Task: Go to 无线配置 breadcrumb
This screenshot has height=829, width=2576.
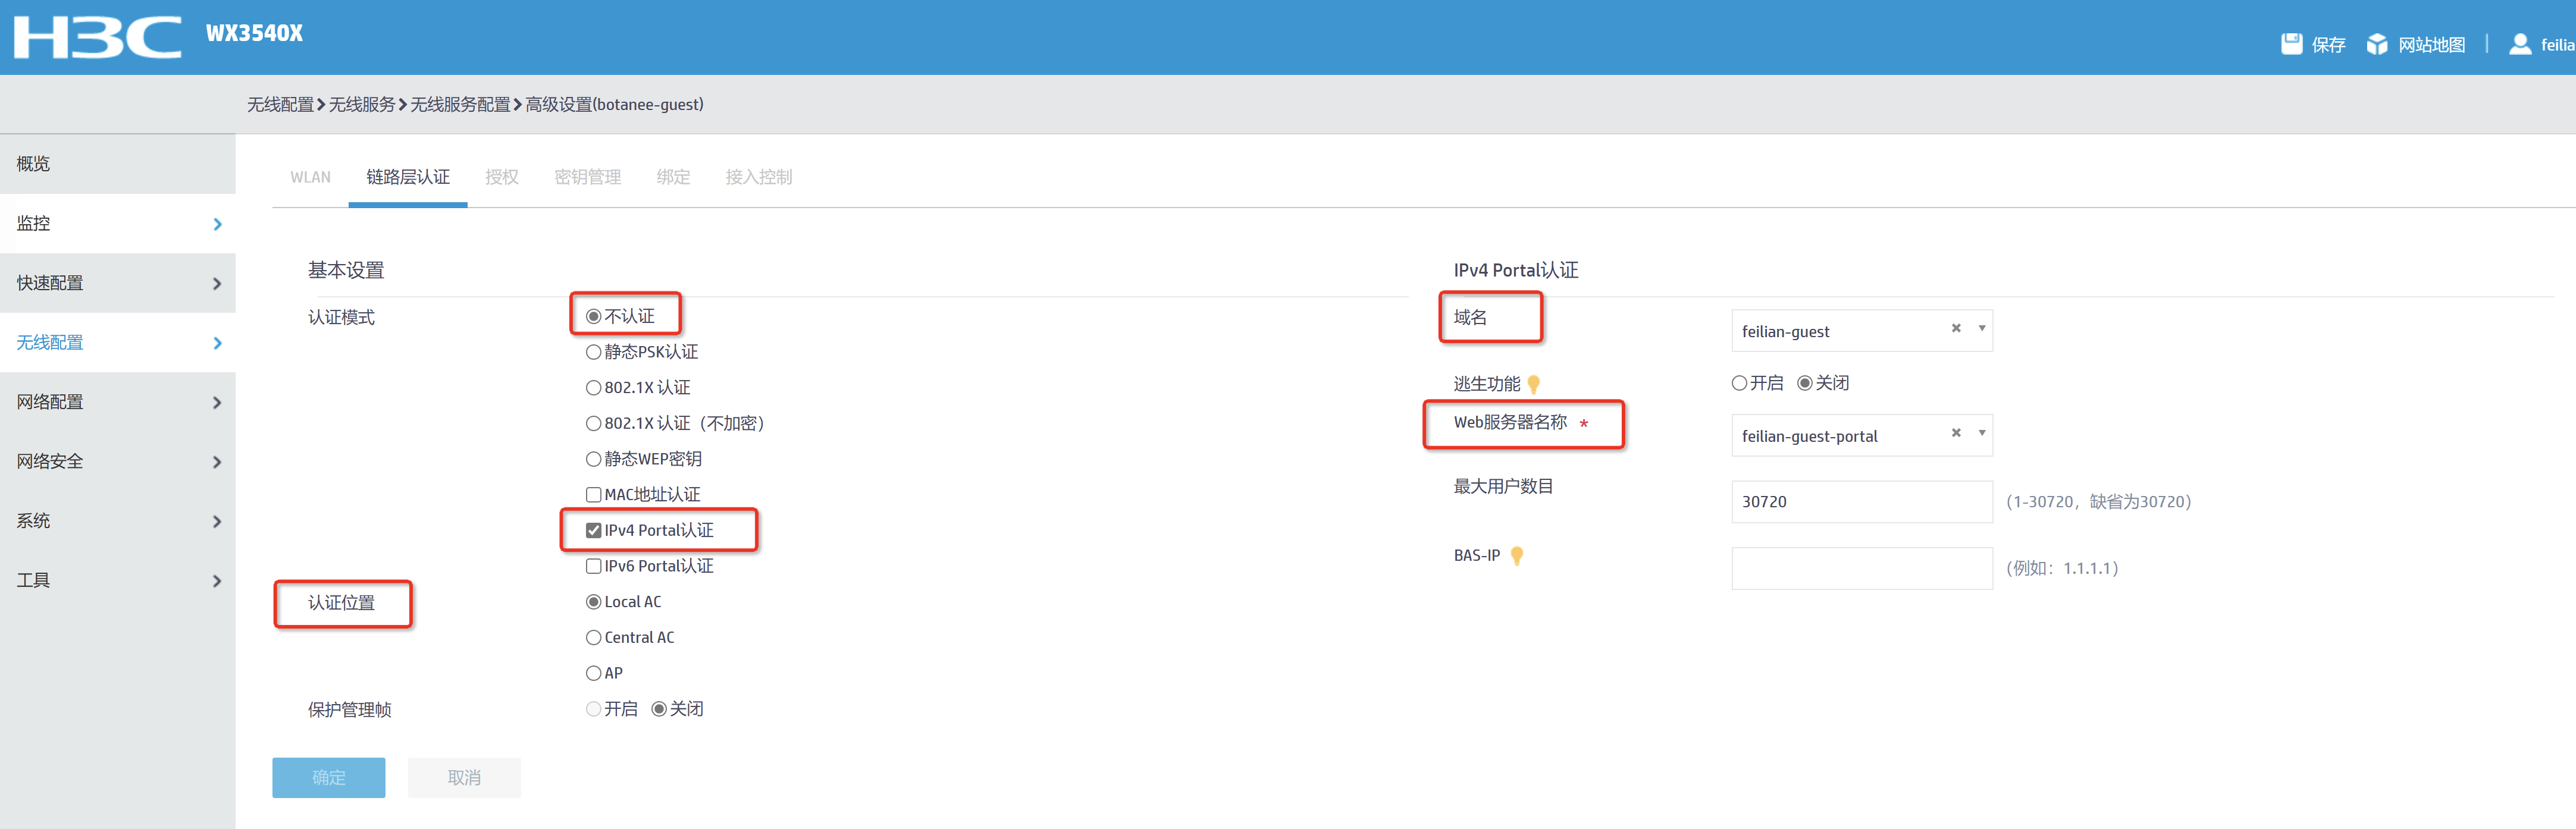Action: (x=280, y=105)
